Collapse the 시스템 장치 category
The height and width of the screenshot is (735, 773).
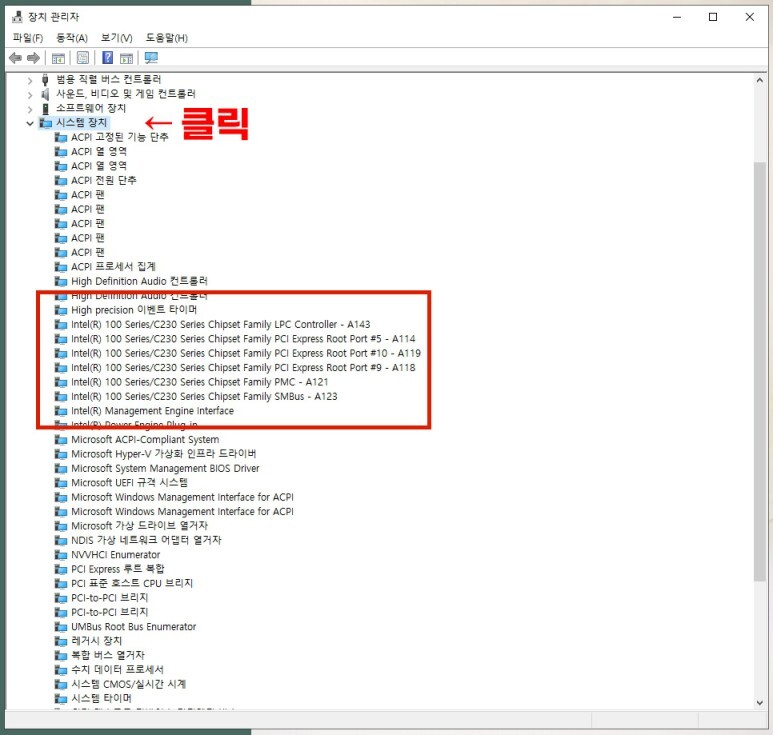30,123
